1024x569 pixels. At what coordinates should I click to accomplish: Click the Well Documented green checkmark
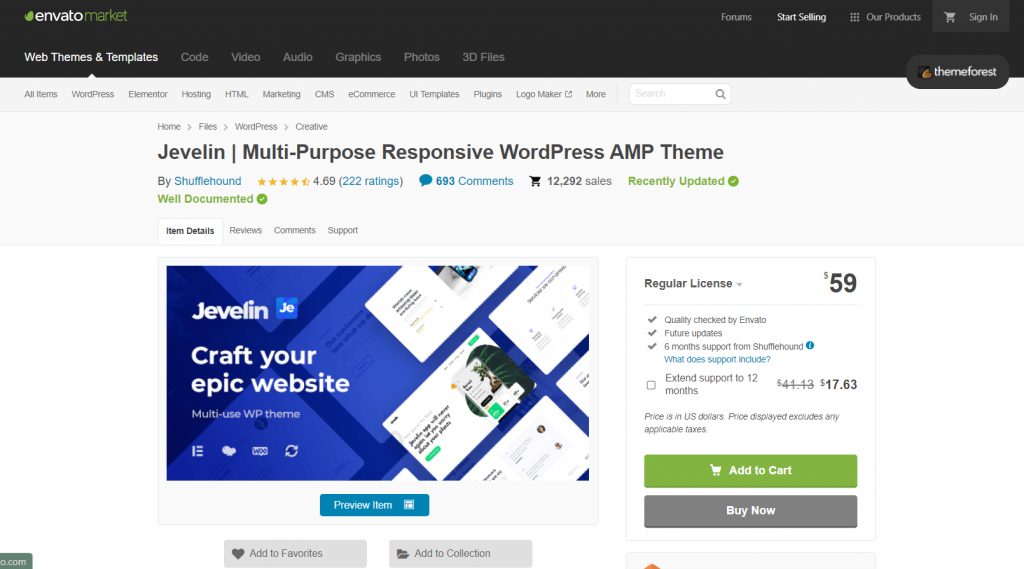262,199
